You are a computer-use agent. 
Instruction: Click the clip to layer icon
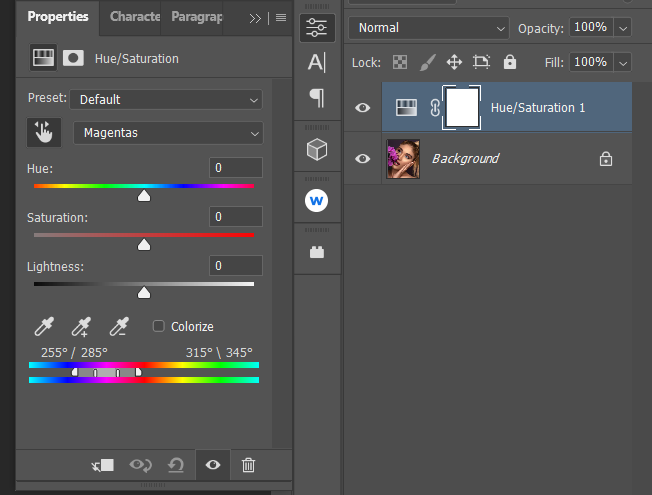pyautogui.click(x=102, y=465)
